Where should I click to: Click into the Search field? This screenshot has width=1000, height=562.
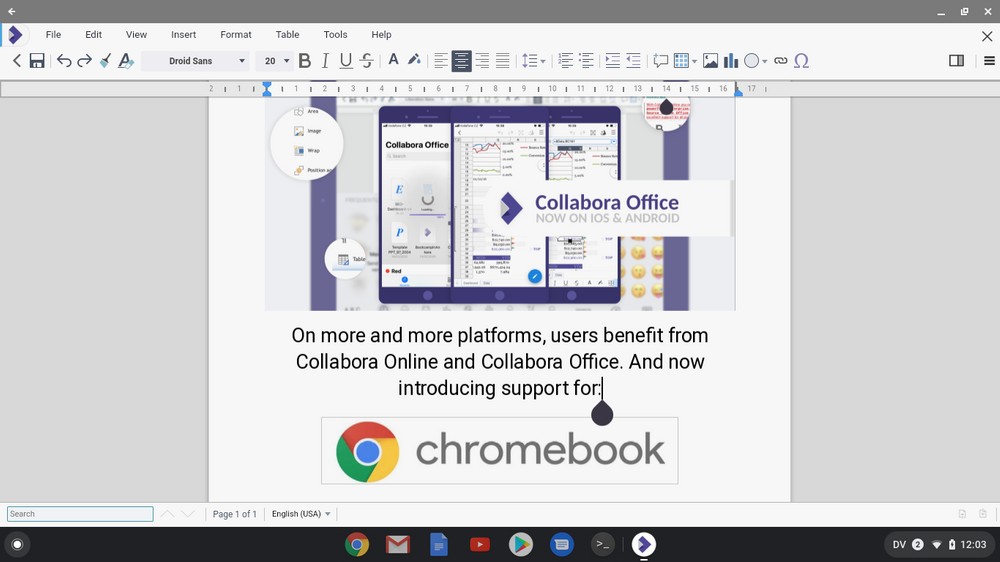point(80,514)
